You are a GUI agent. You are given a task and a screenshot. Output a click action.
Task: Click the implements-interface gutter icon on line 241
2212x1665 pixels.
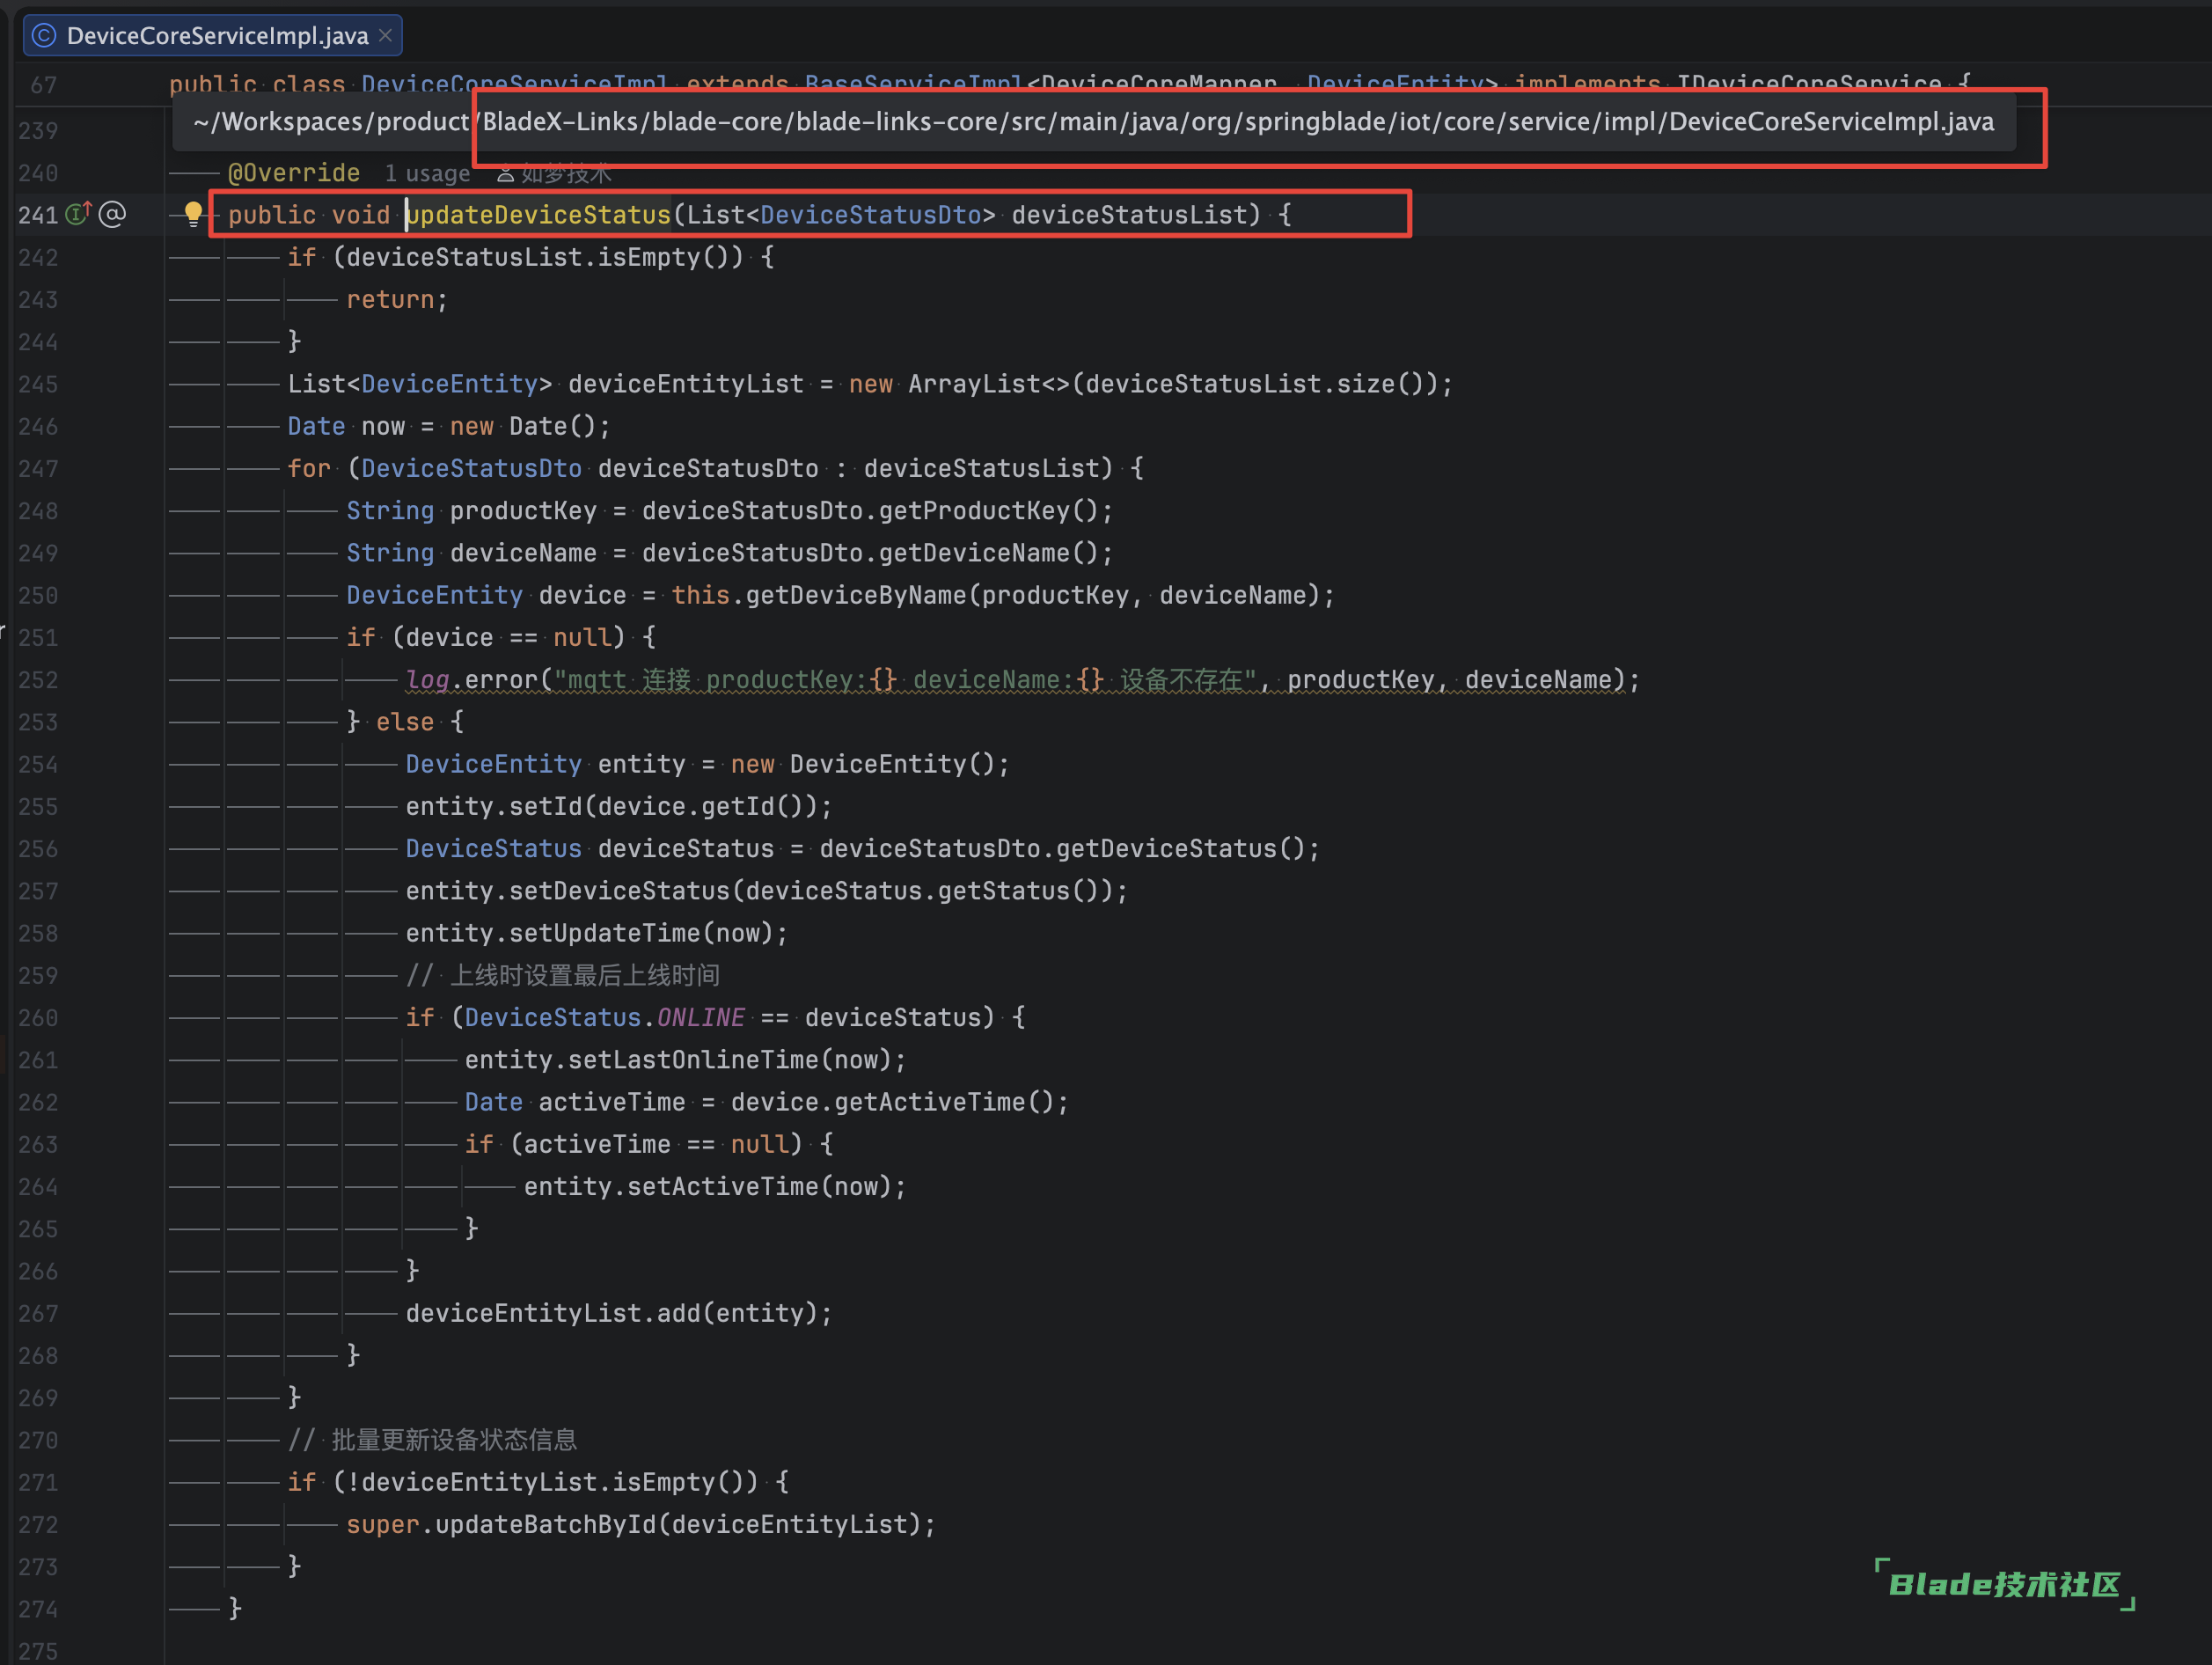coord(78,213)
